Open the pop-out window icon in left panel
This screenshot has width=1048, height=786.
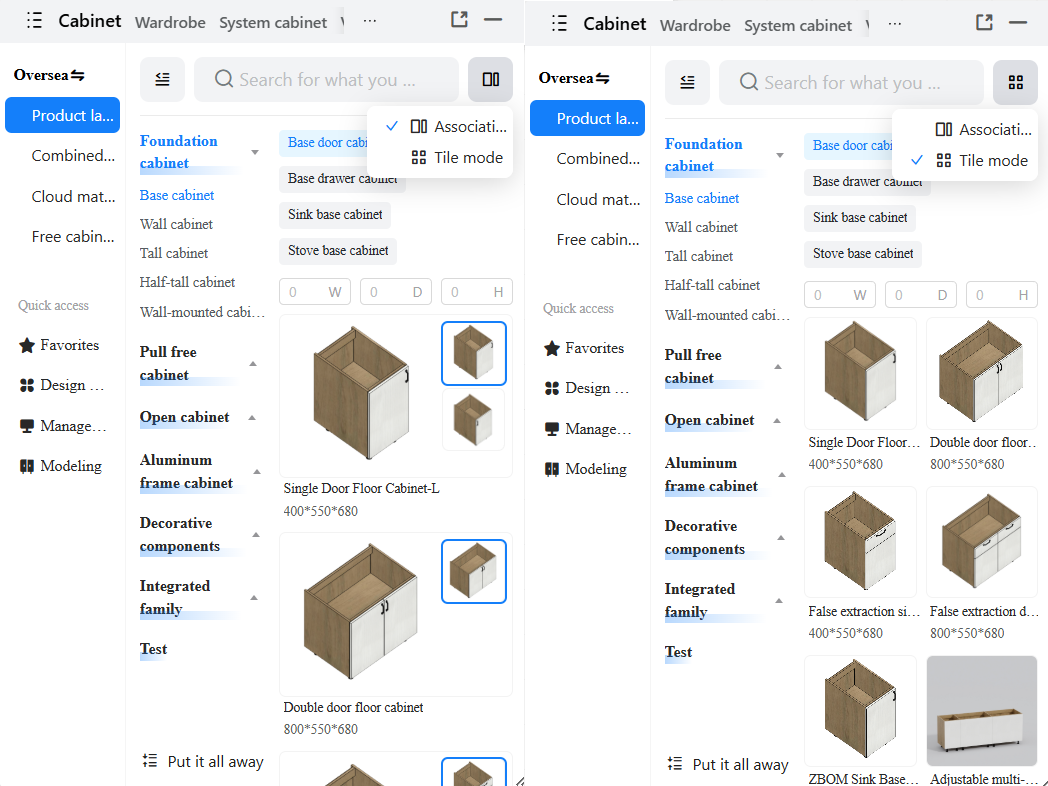tap(459, 19)
